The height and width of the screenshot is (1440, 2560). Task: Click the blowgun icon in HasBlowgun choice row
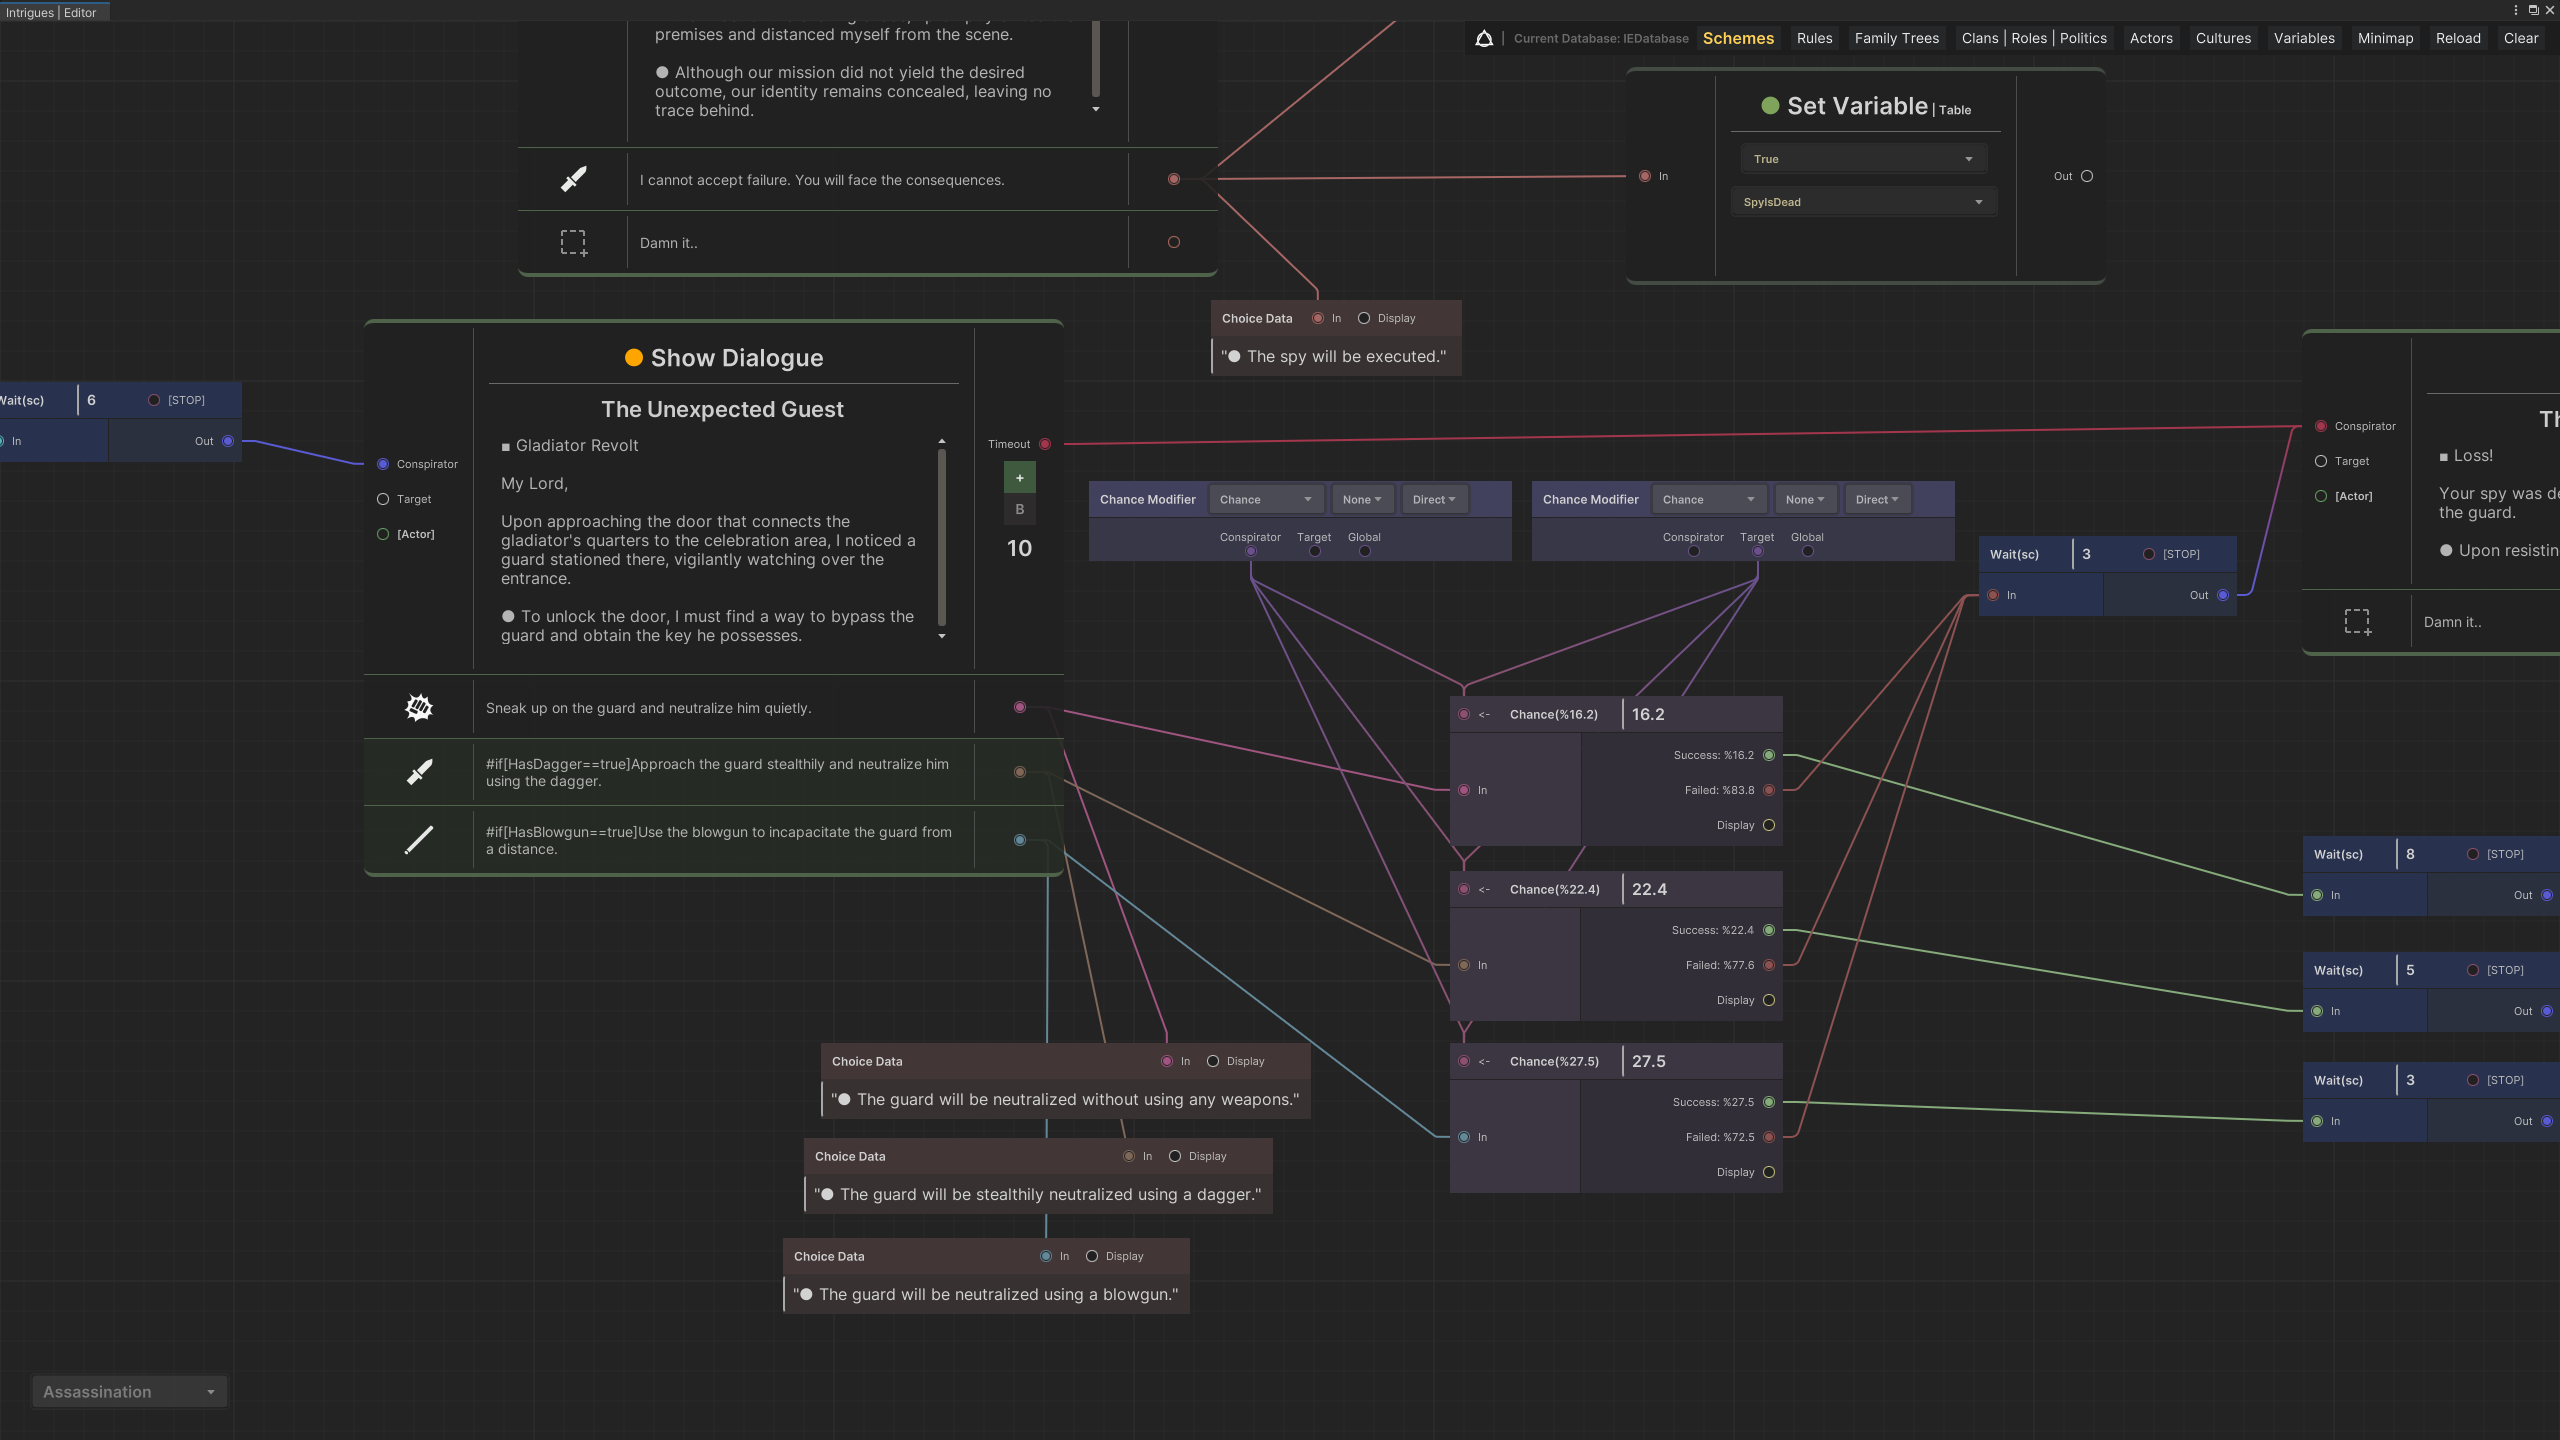click(x=419, y=840)
